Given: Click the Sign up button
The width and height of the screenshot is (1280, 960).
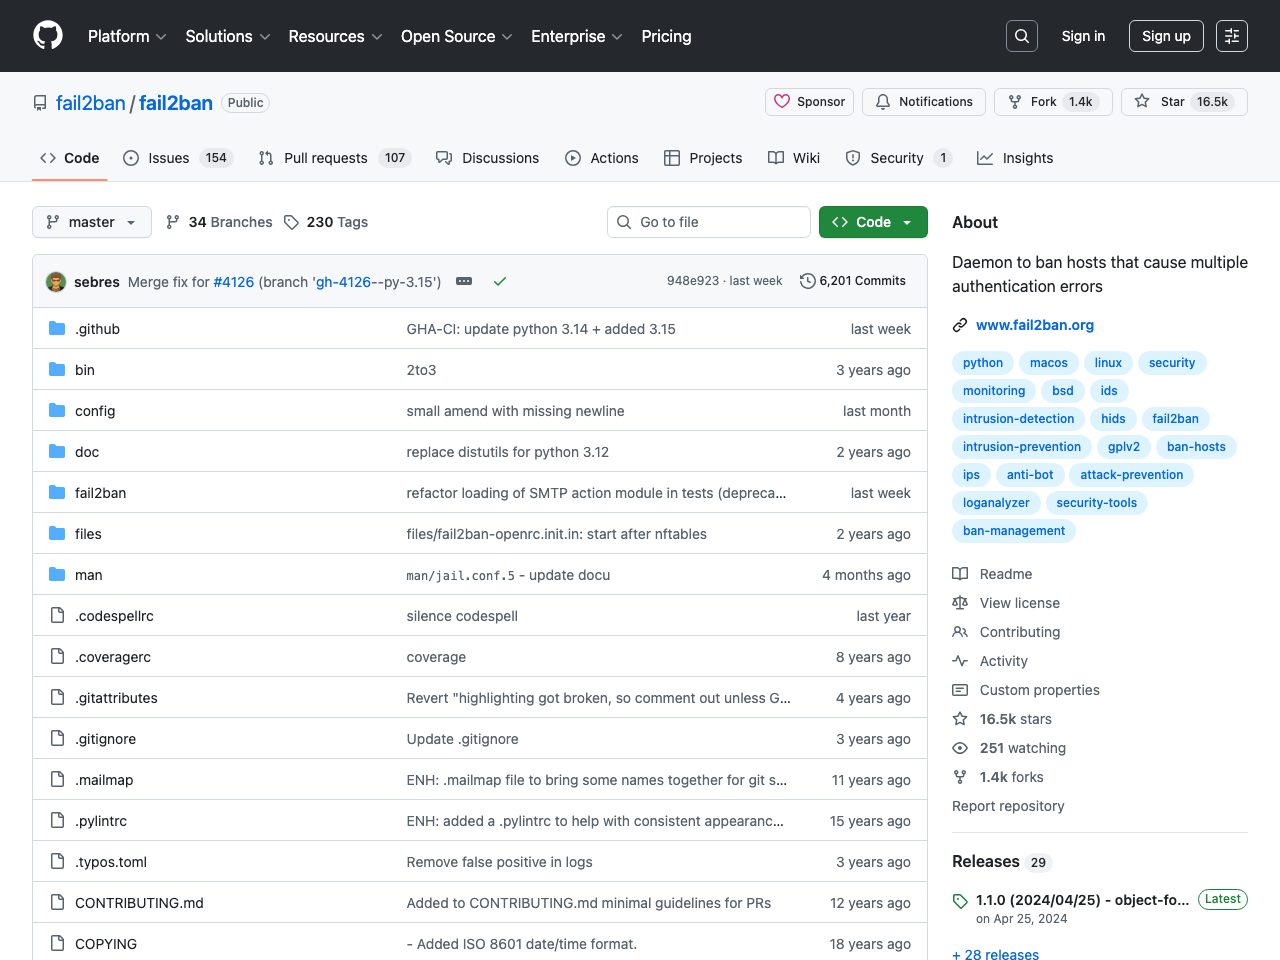Looking at the screenshot, I should [x=1165, y=36].
